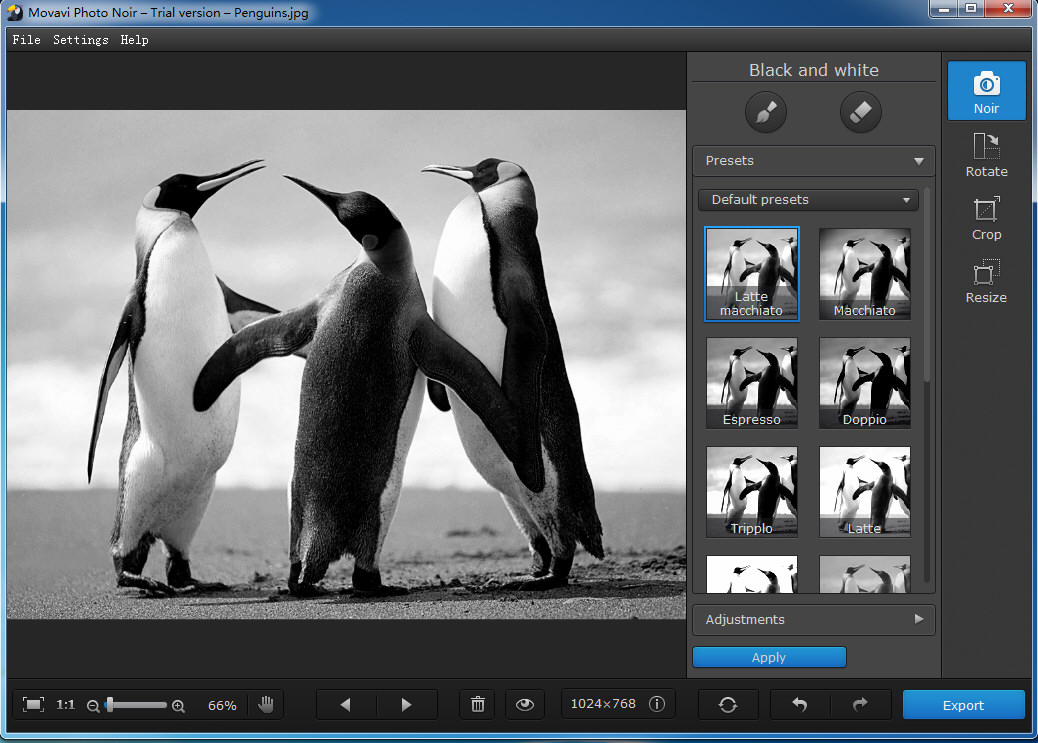Select the hand pan tool
Screen dimensions: 1038x743
[266, 704]
